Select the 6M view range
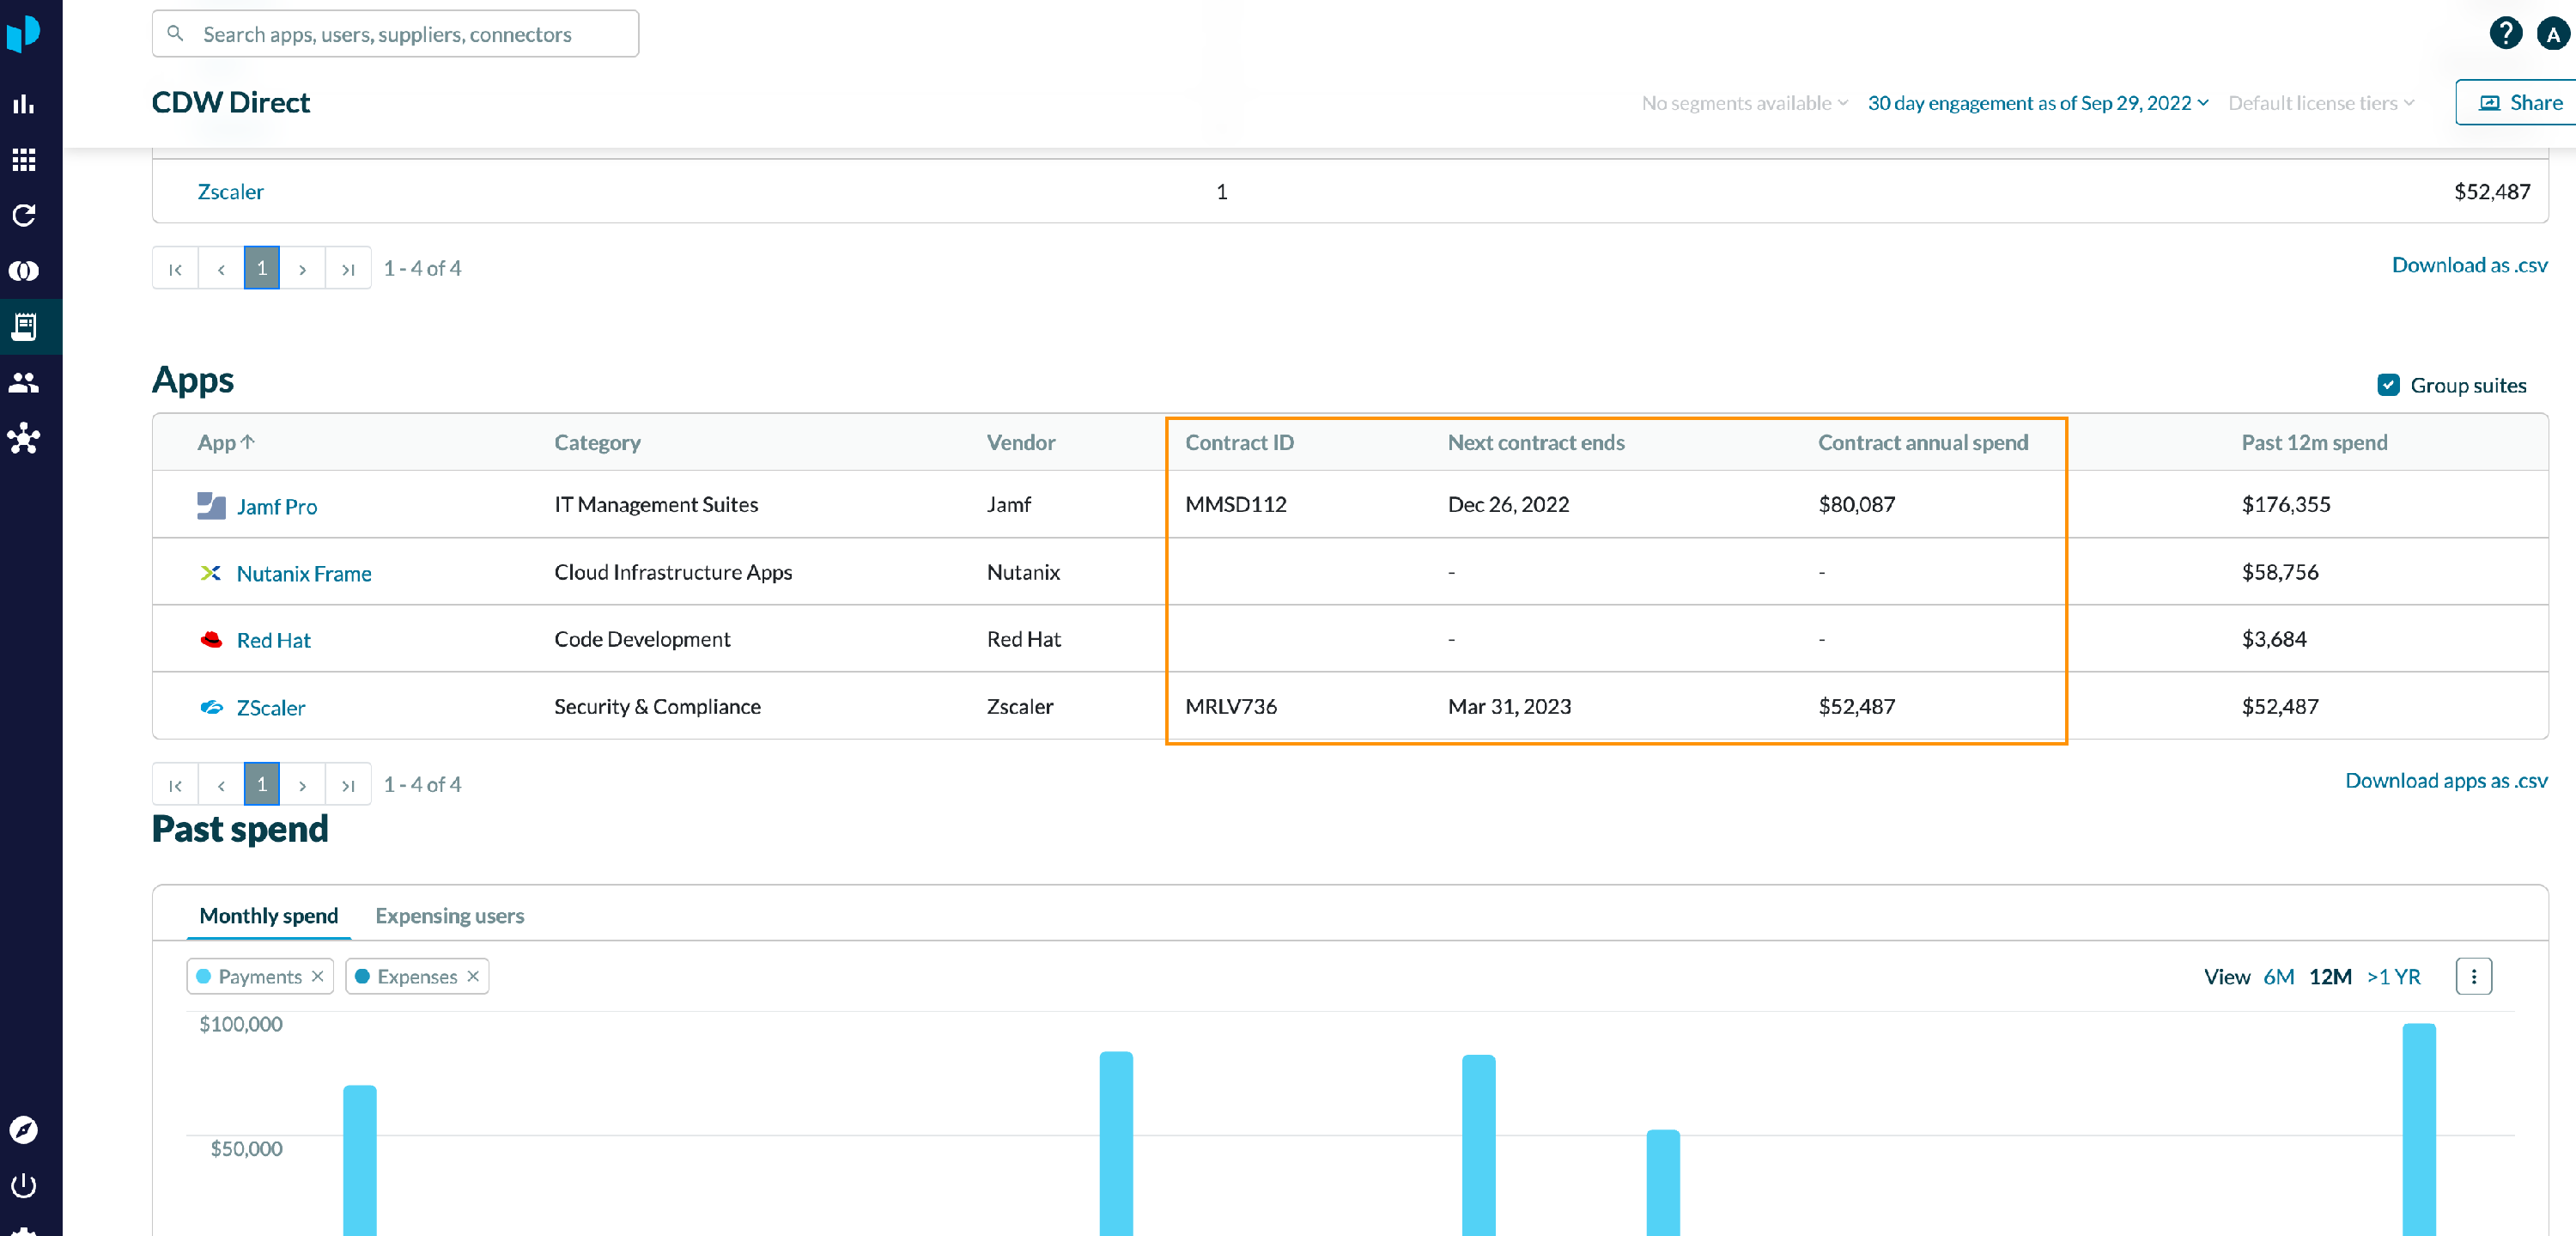The width and height of the screenshot is (2576, 1236). [2278, 976]
